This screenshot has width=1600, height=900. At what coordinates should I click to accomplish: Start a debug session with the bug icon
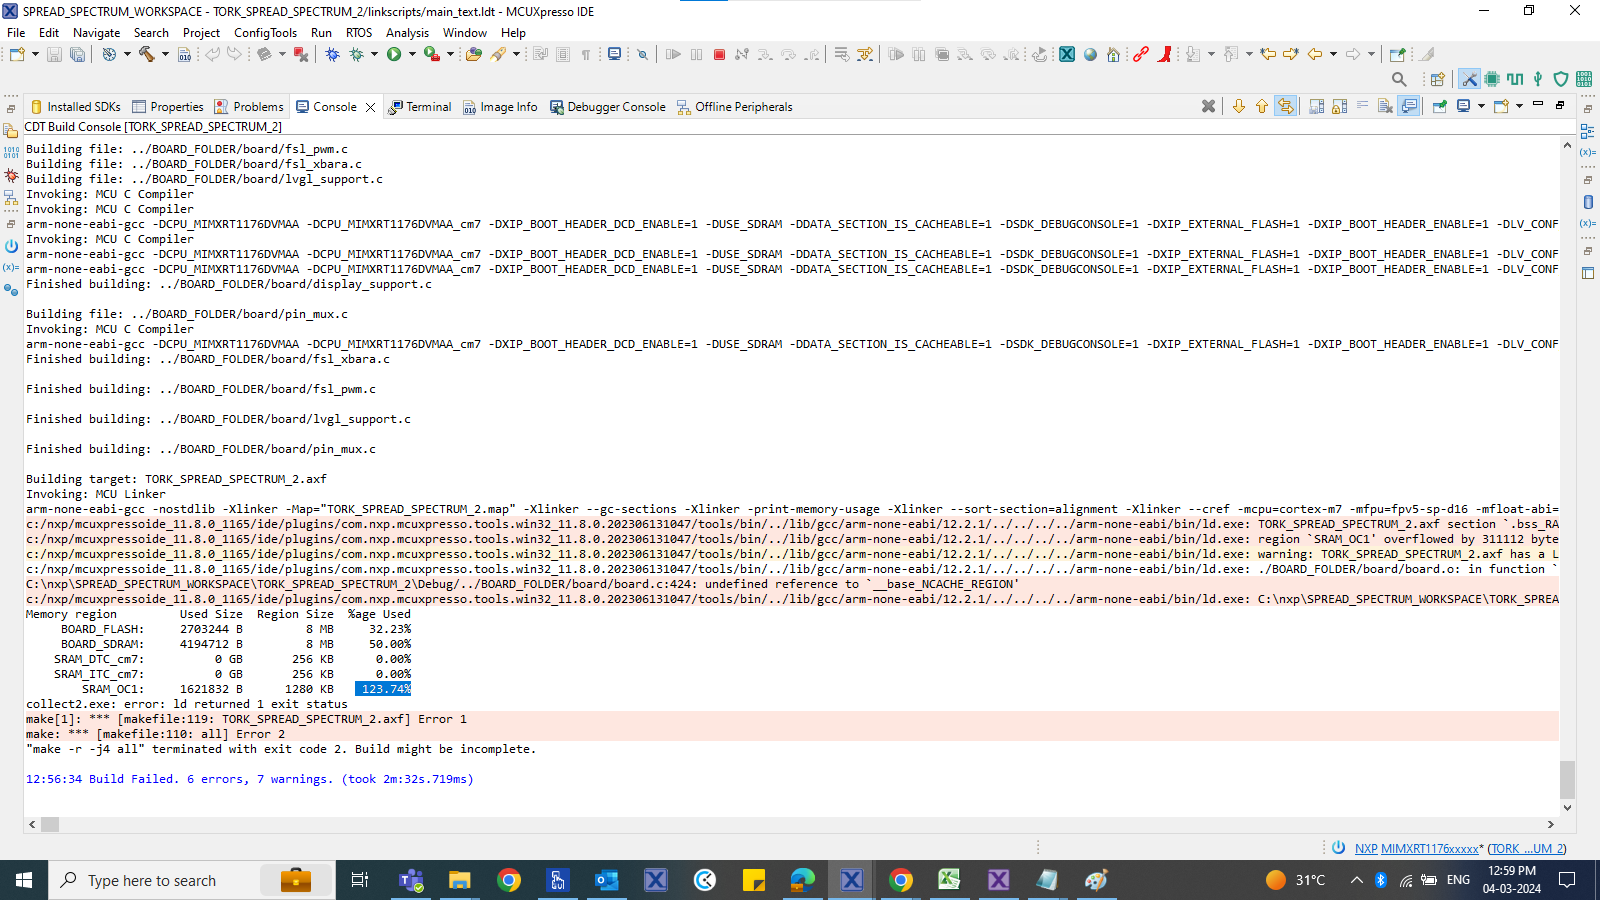coord(332,55)
